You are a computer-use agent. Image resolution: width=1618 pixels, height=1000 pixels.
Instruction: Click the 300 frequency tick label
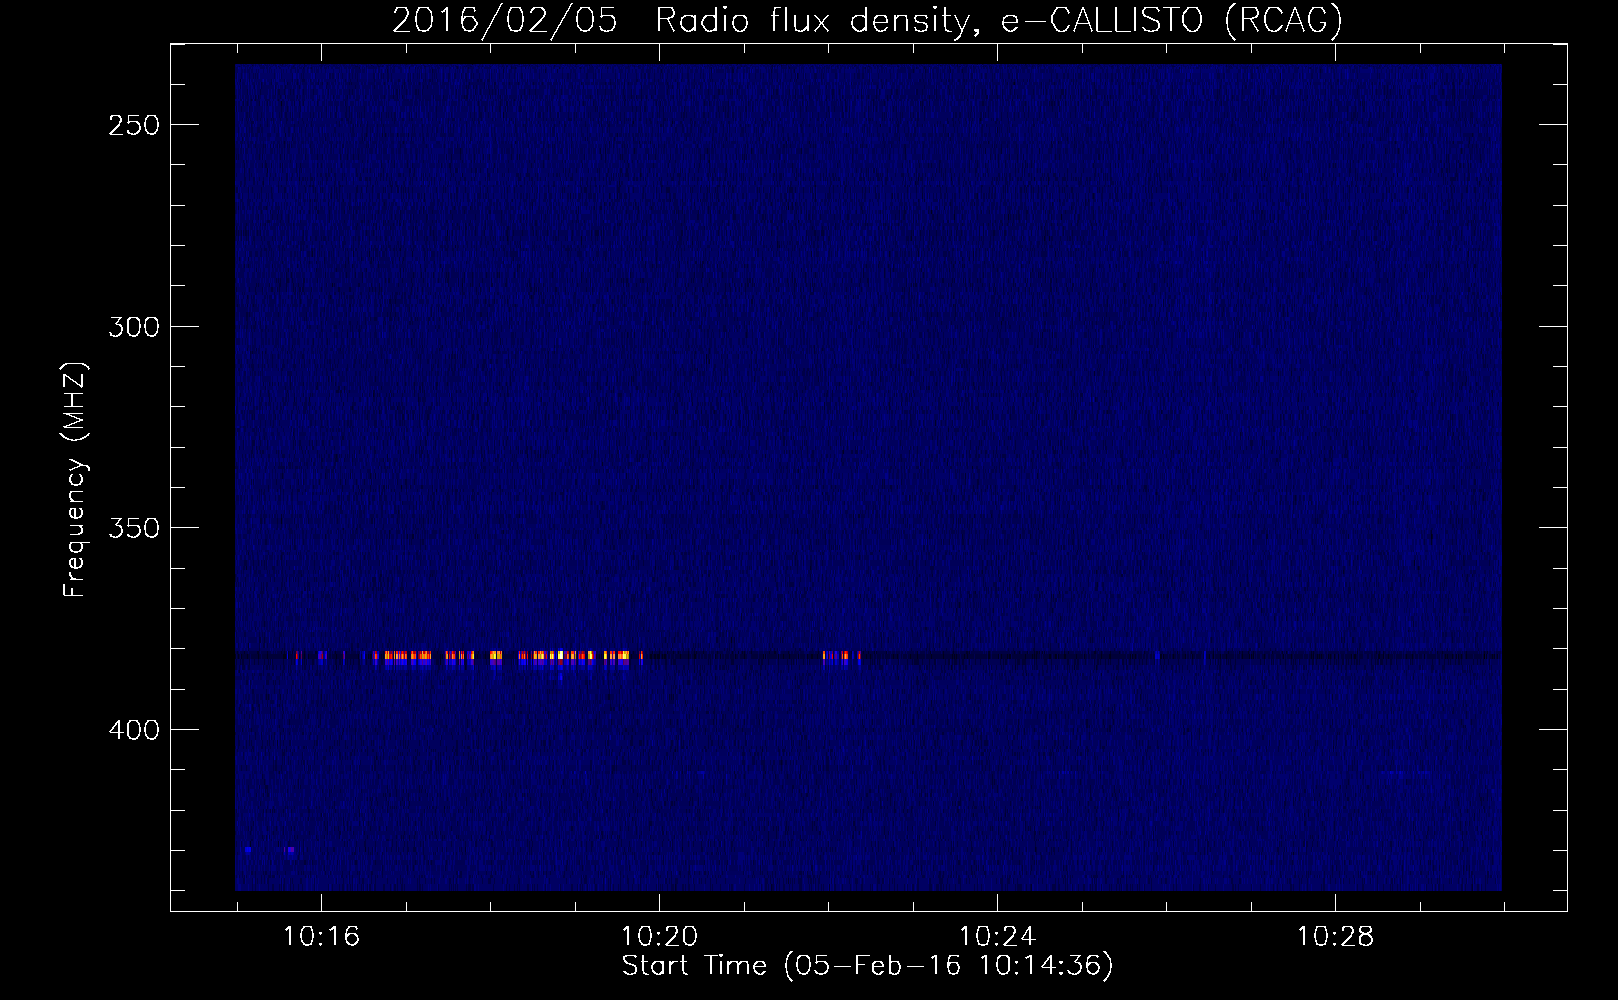coord(134,327)
